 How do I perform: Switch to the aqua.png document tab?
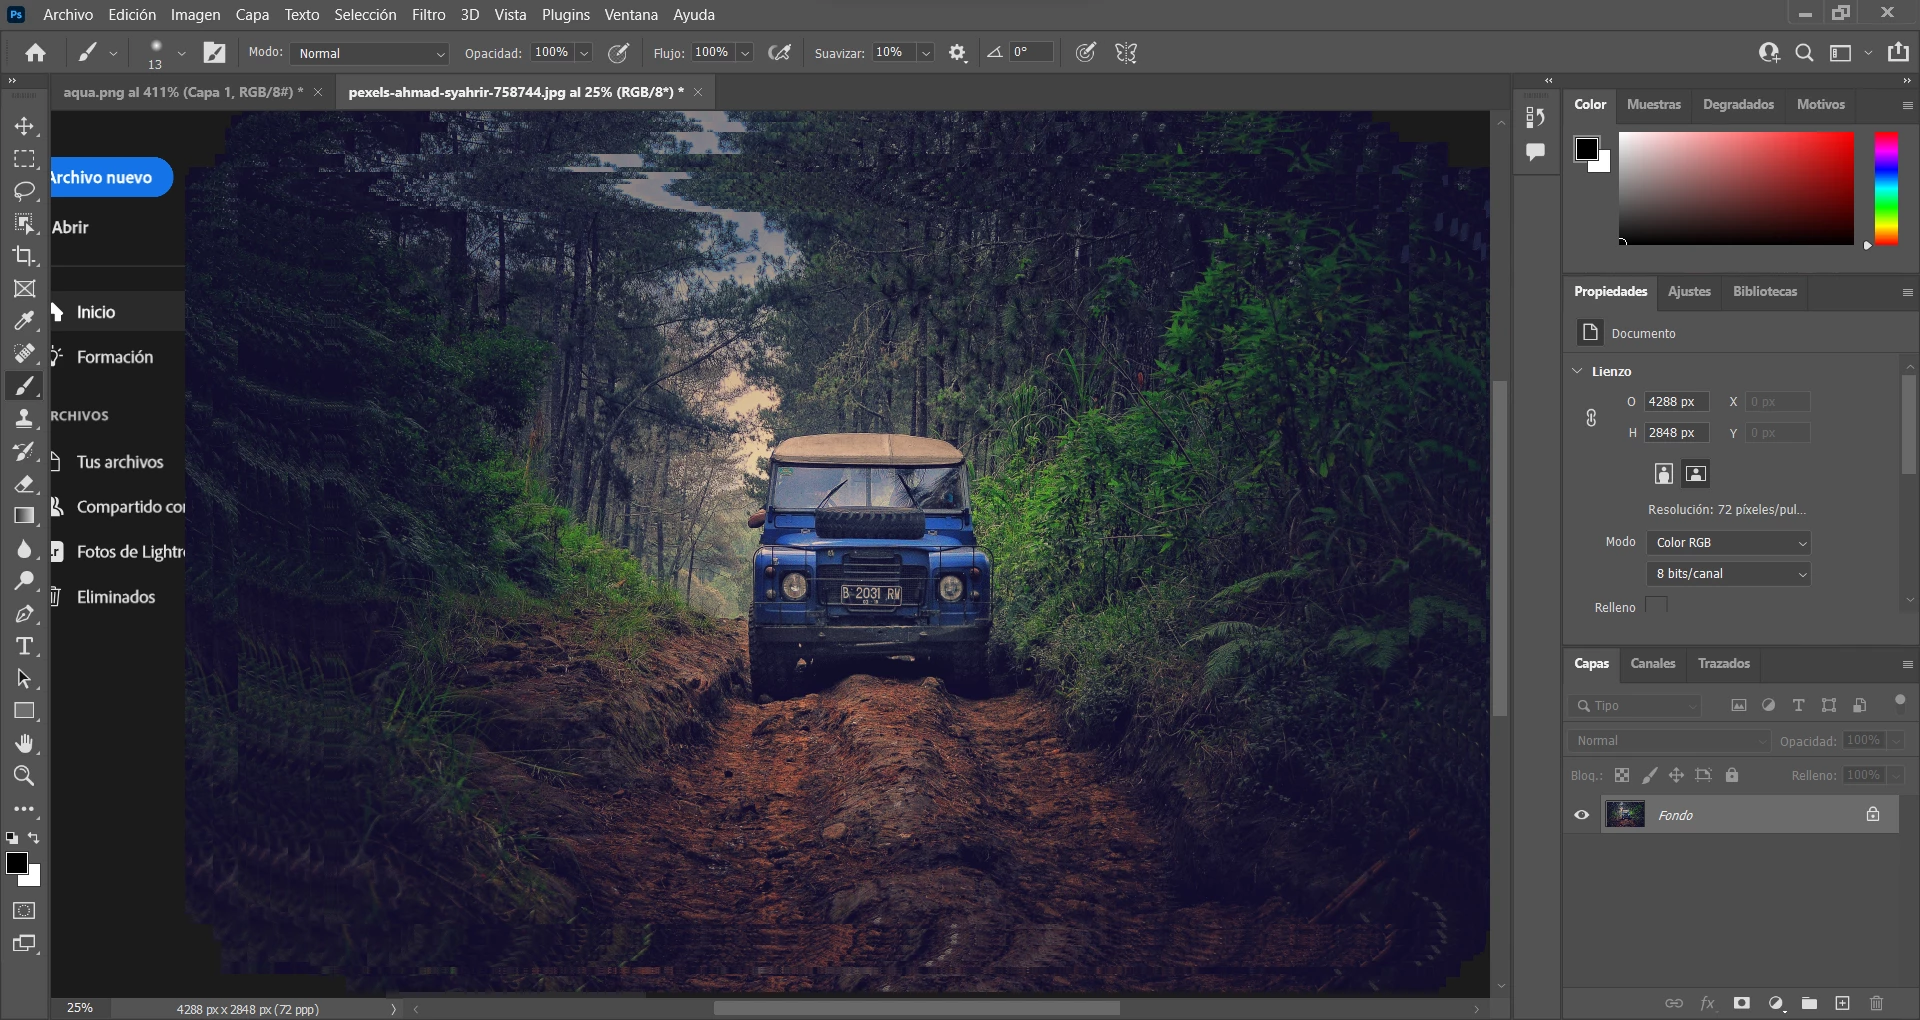183,92
